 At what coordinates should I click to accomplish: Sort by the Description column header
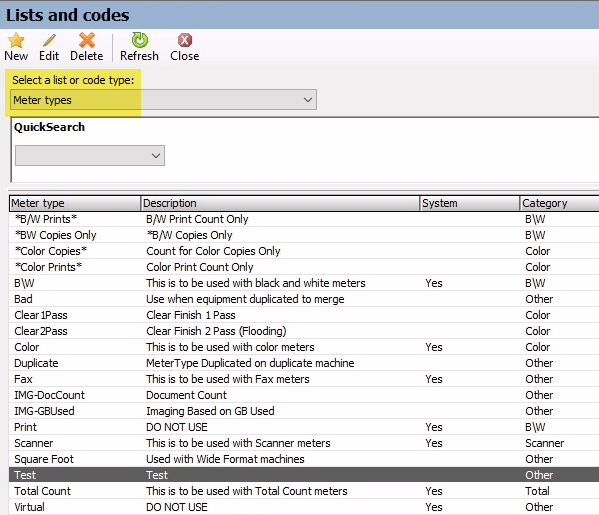[280, 203]
